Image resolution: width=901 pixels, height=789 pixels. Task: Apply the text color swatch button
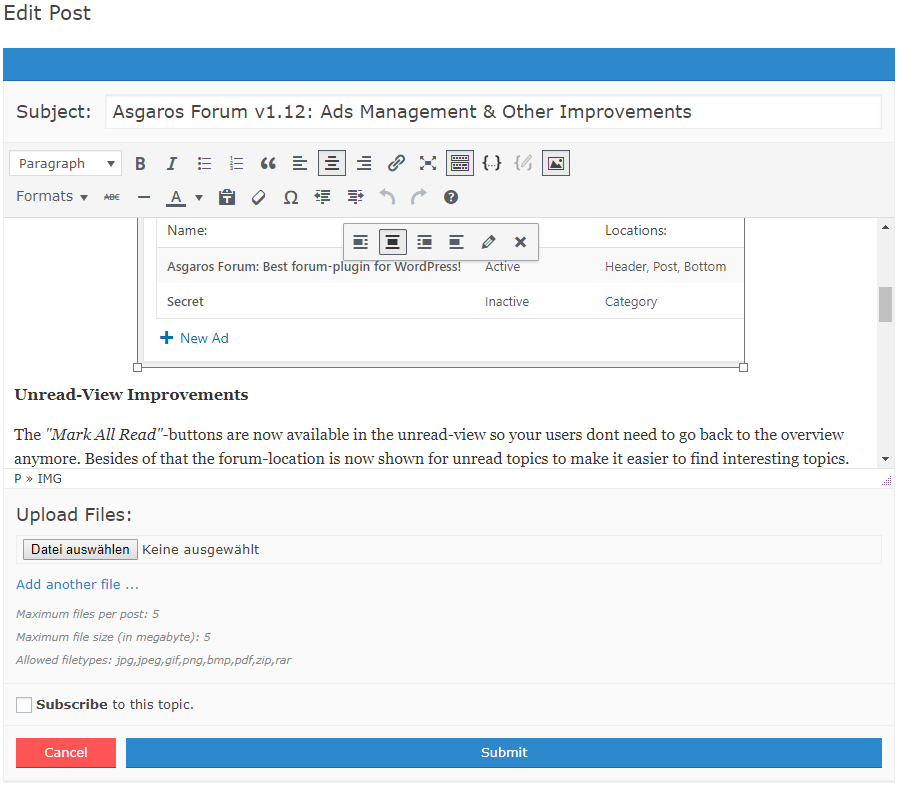pyautogui.click(x=176, y=197)
